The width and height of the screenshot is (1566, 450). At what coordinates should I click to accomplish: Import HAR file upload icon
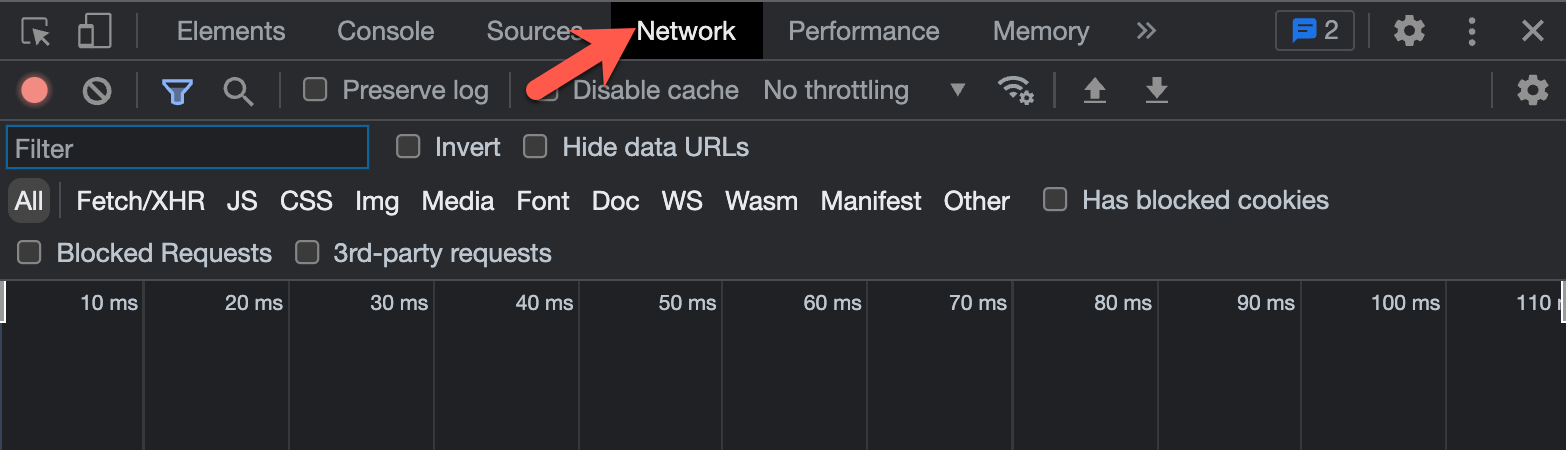tap(1095, 91)
